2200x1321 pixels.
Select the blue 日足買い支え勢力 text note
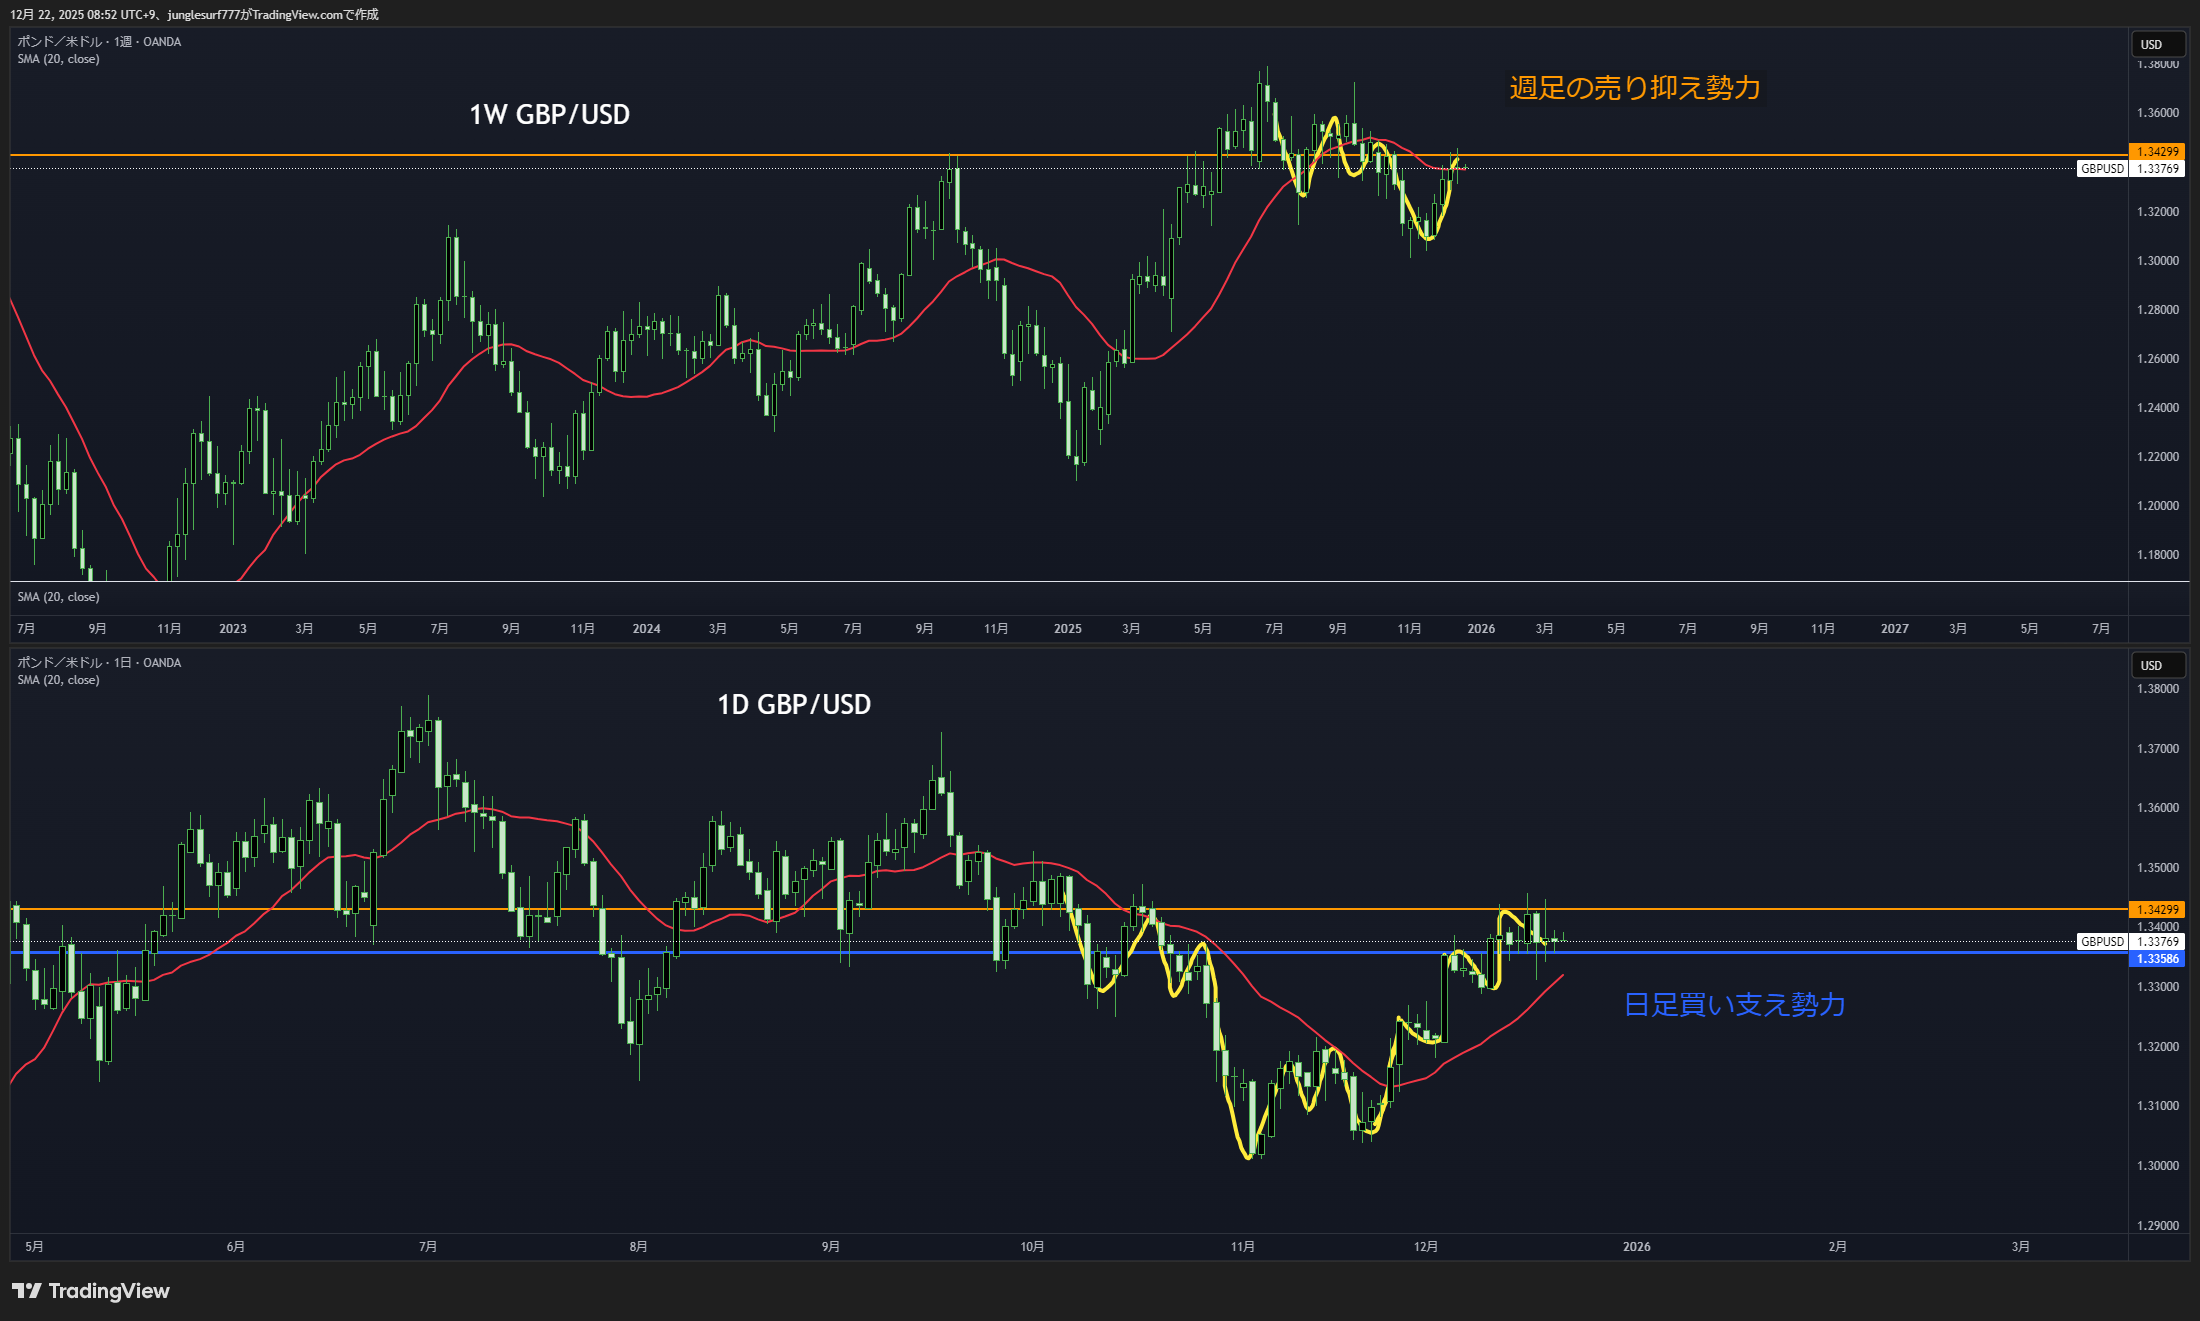(x=1734, y=1005)
